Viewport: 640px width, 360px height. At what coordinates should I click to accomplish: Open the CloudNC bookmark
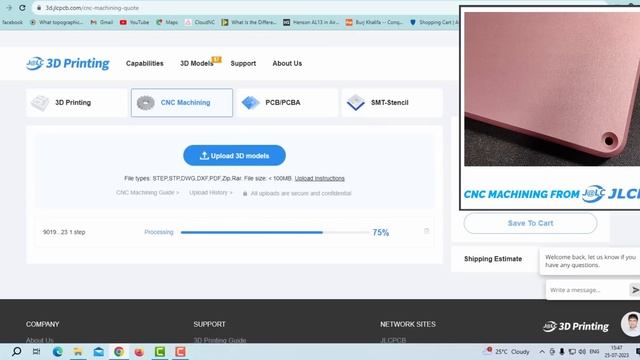[x=200, y=22]
